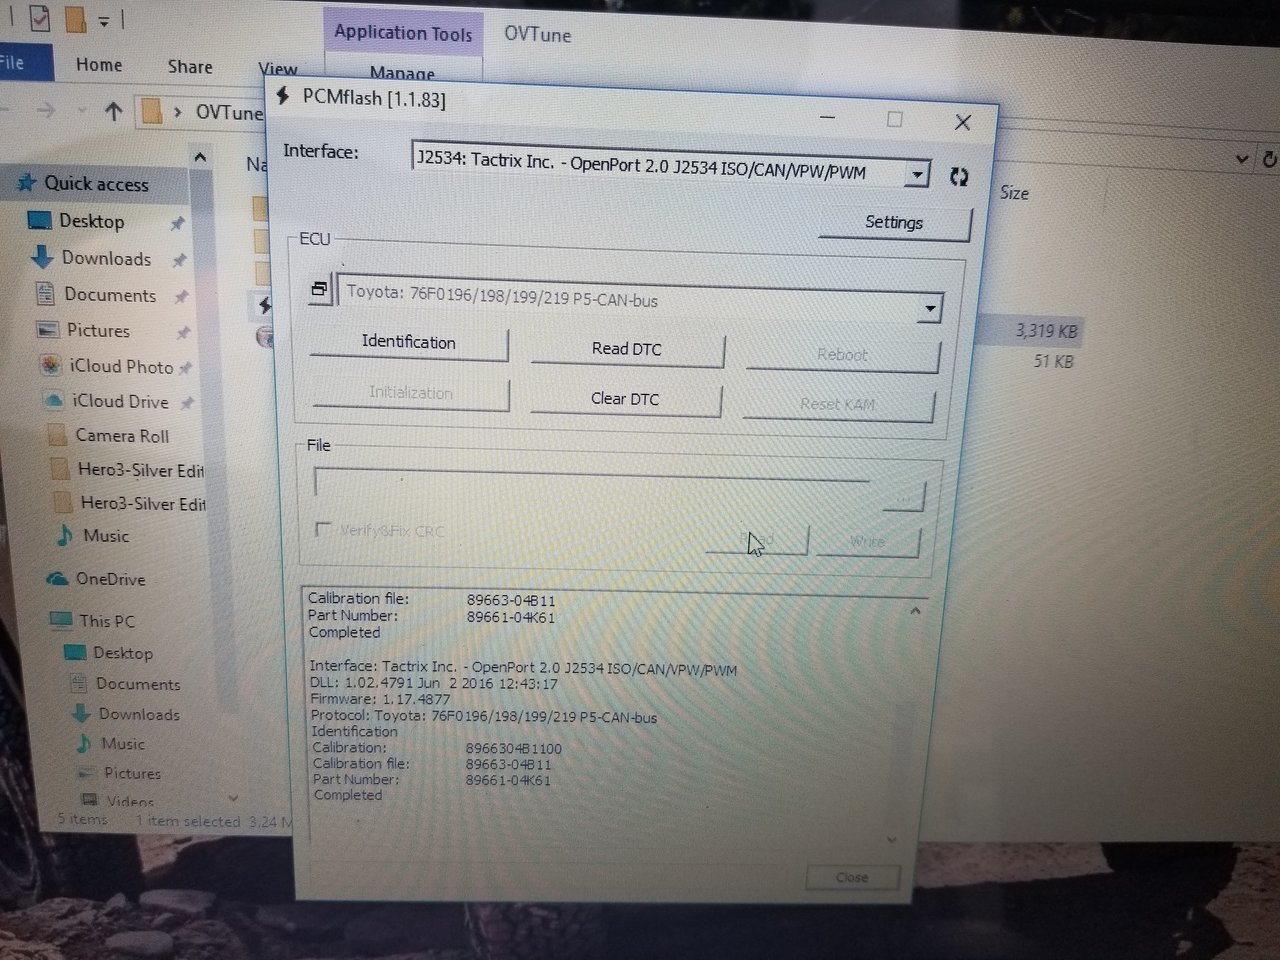The width and height of the screenshot is (1280, 960).
Task: Open the ECU selection window icon
Action: pyautogui.click(x=319, y=290)
